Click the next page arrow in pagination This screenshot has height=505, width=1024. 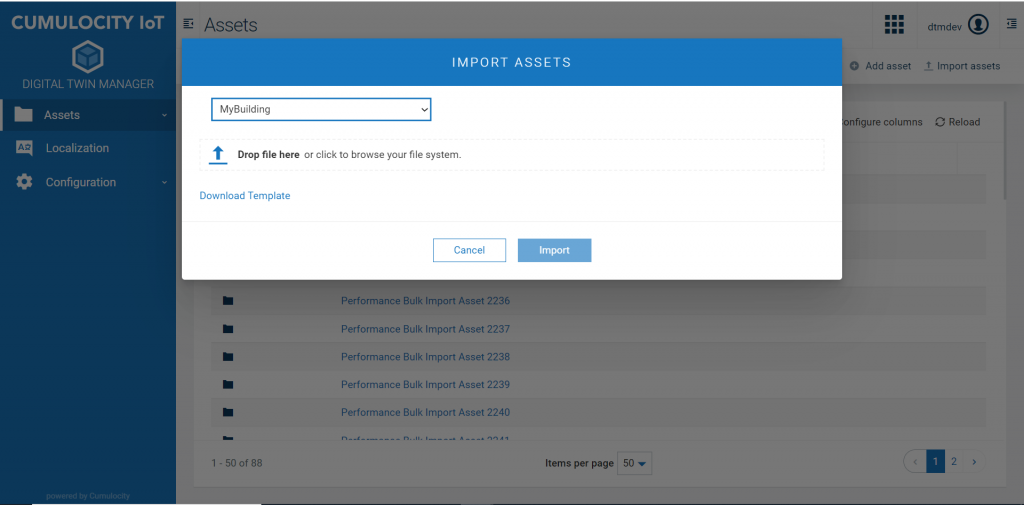(974, 461)
